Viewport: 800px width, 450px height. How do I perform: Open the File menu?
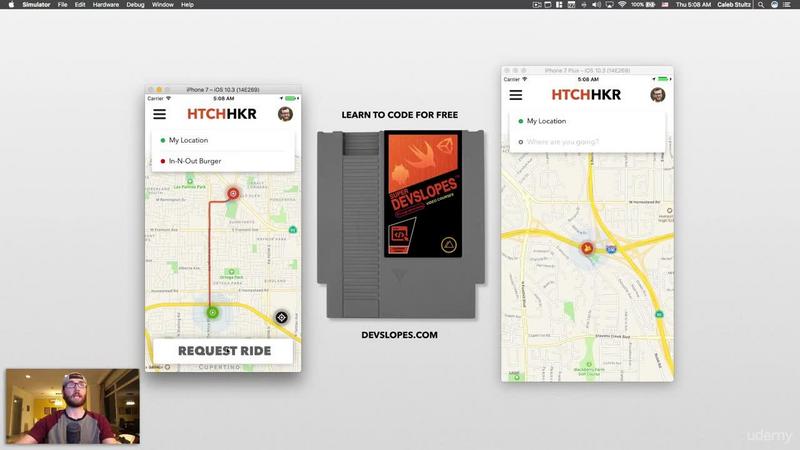click(x=62, y=5)
